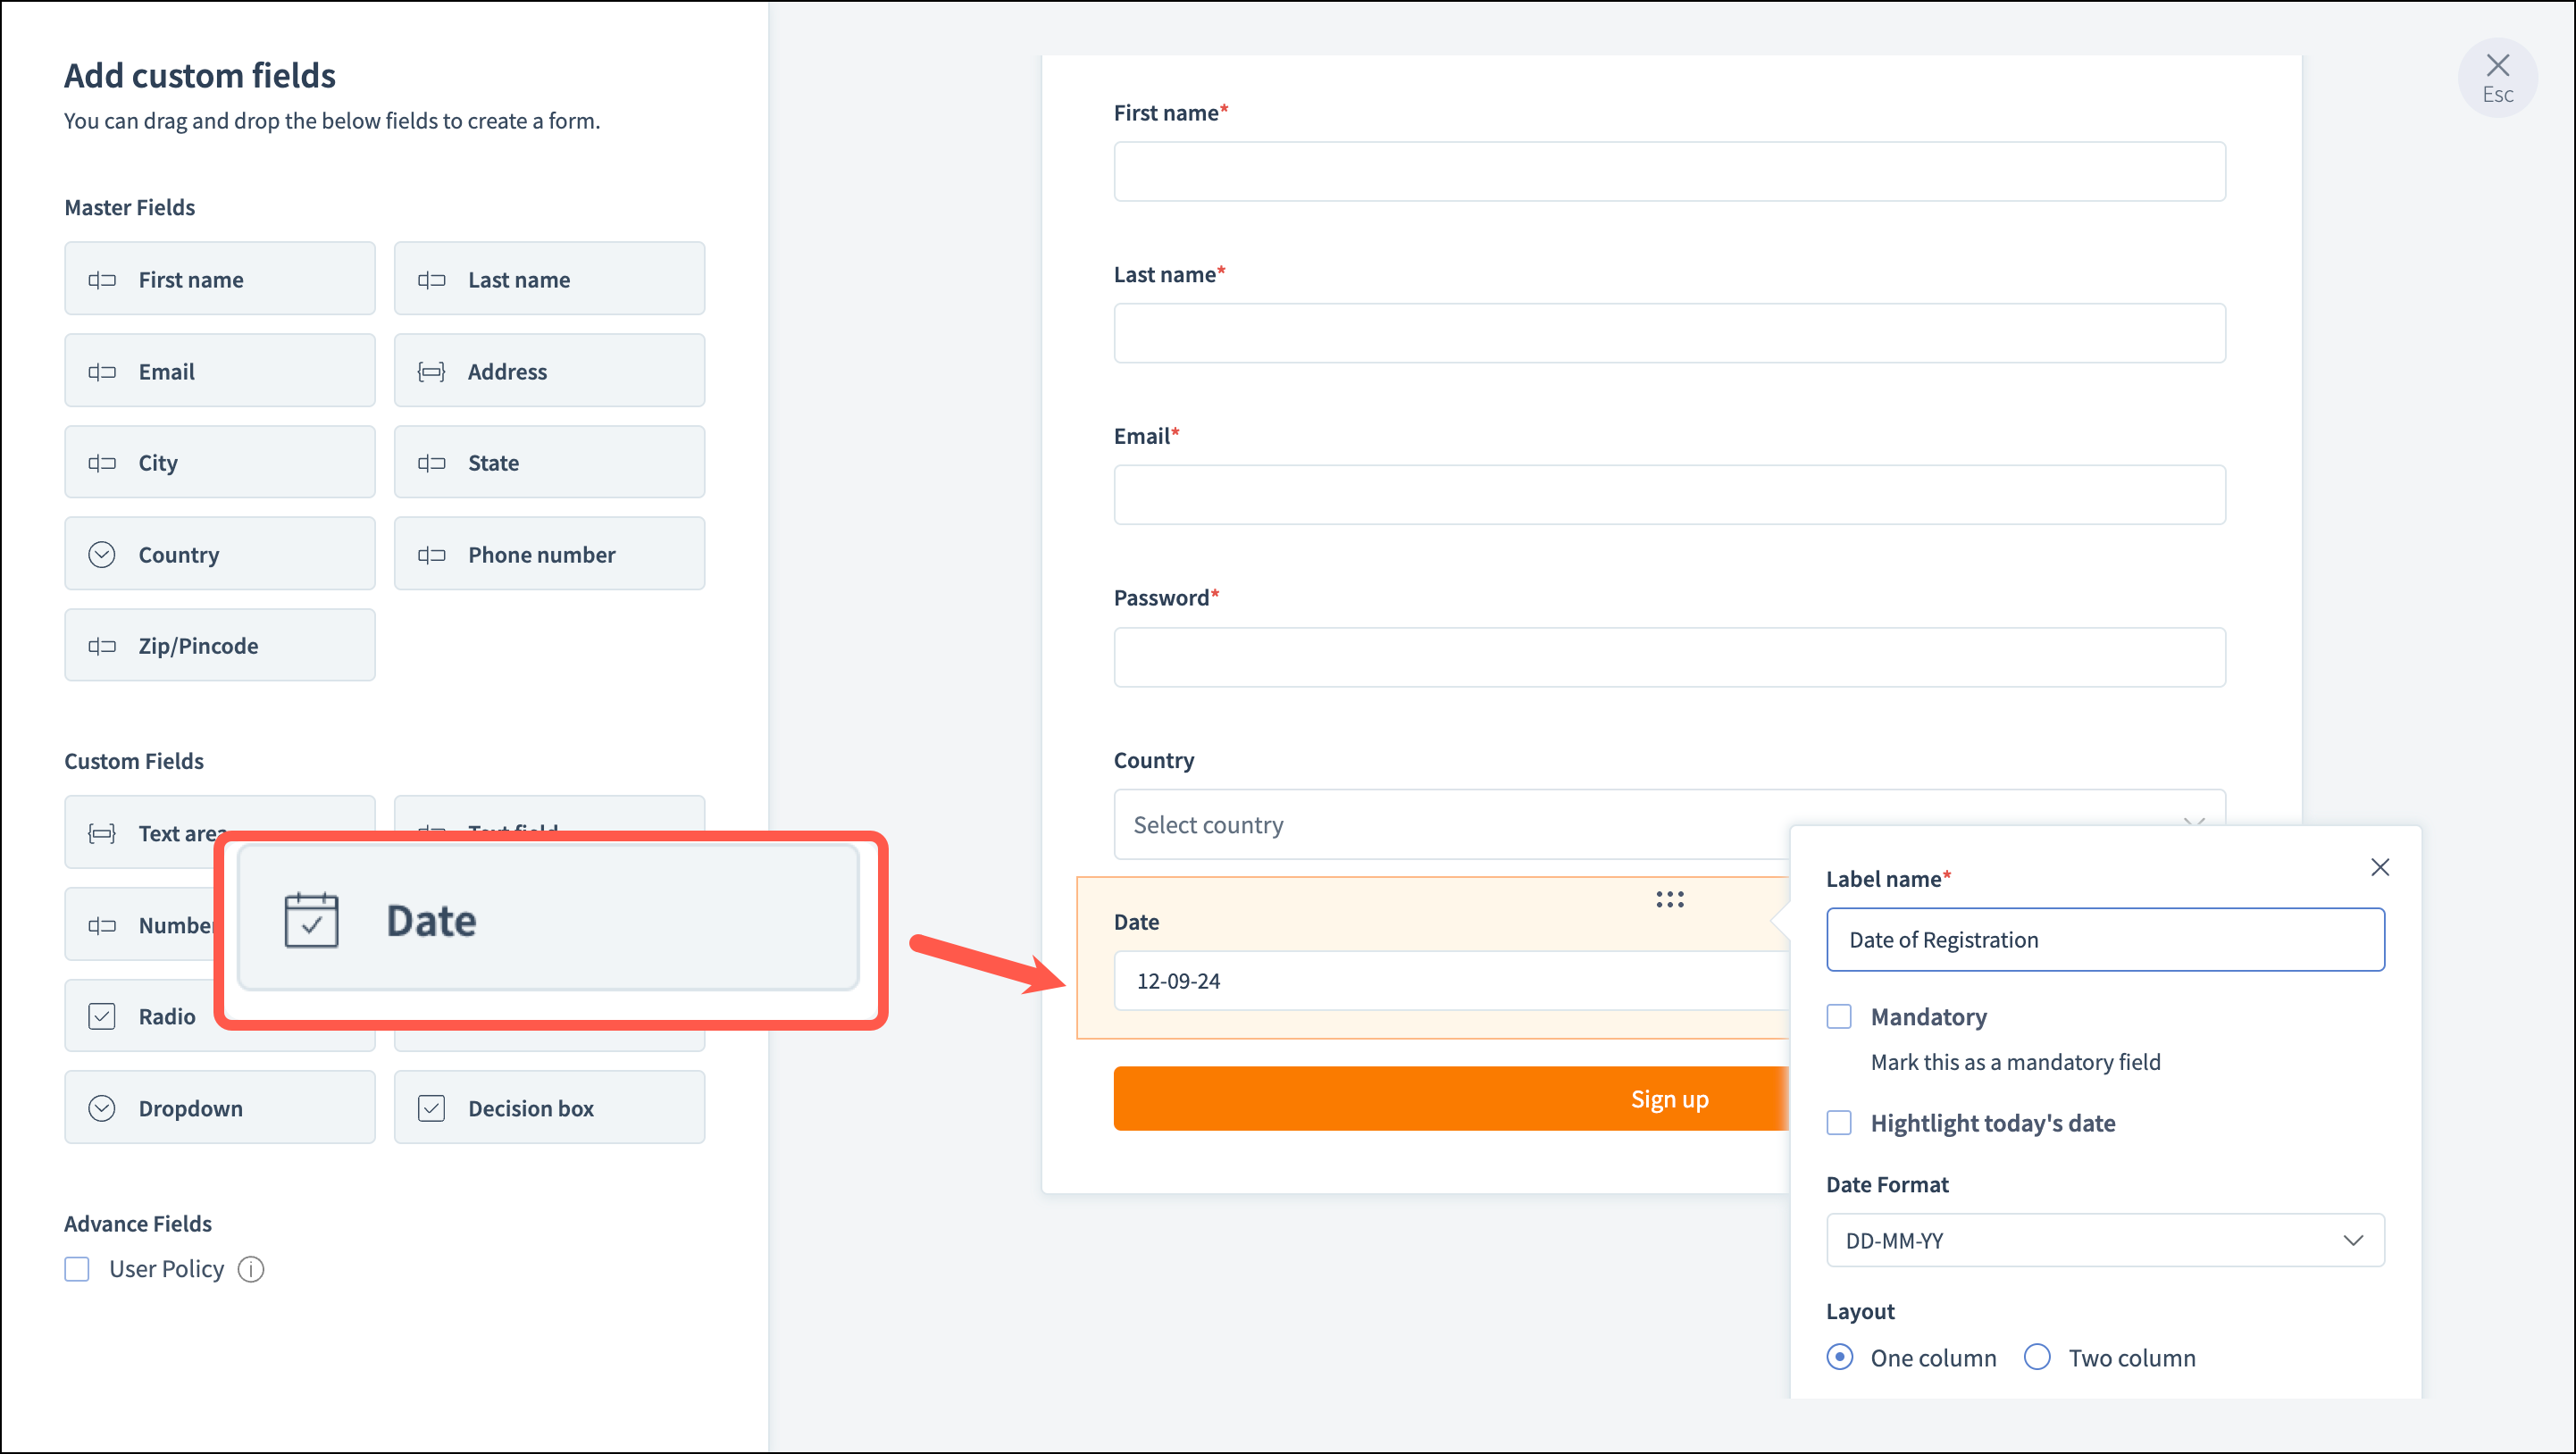This screenshot has width=2576, height=1454.
Task: Check Highlight today's date option
Action: point(1839,1122)
